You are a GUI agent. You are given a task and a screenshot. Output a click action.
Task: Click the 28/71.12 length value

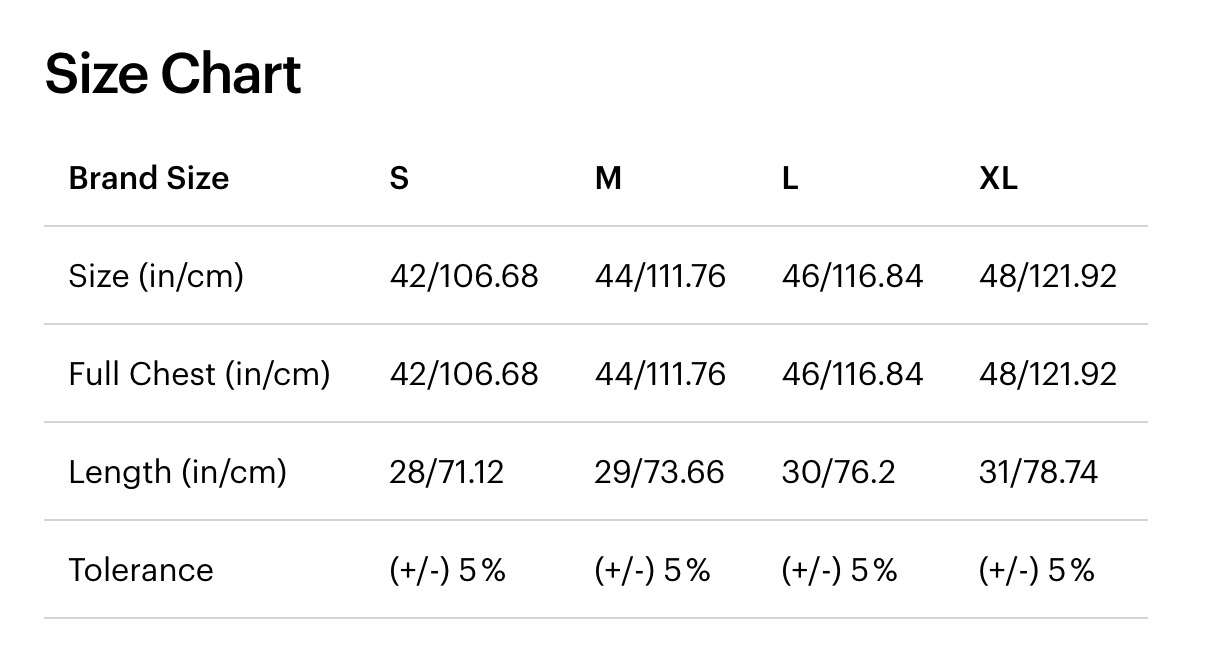click(x=446, y=472)
